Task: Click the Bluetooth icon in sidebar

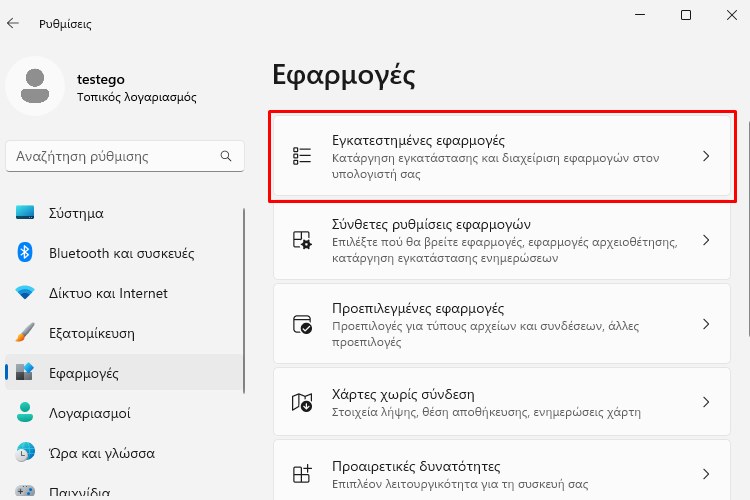Action: pos(25,252)
